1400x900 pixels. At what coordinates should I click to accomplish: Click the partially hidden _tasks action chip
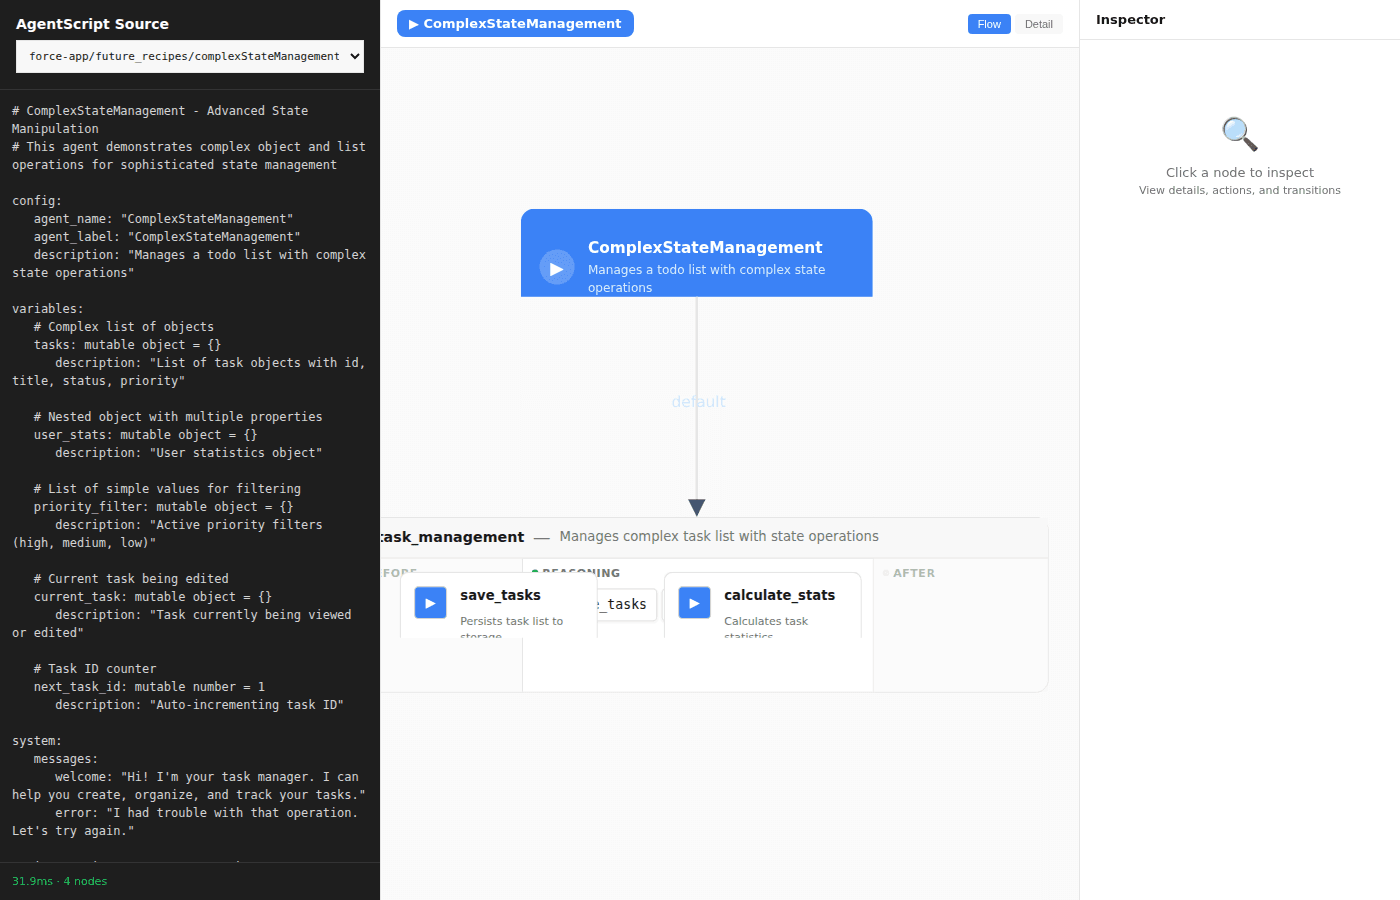pyautogui.click(x=627, y=604)
